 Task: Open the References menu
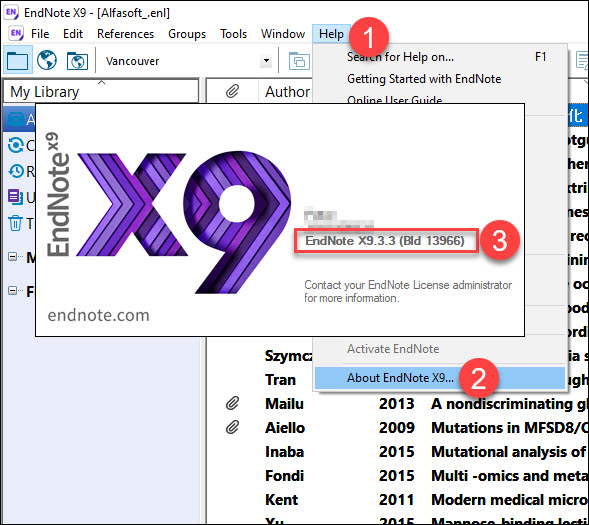(125, 34)
